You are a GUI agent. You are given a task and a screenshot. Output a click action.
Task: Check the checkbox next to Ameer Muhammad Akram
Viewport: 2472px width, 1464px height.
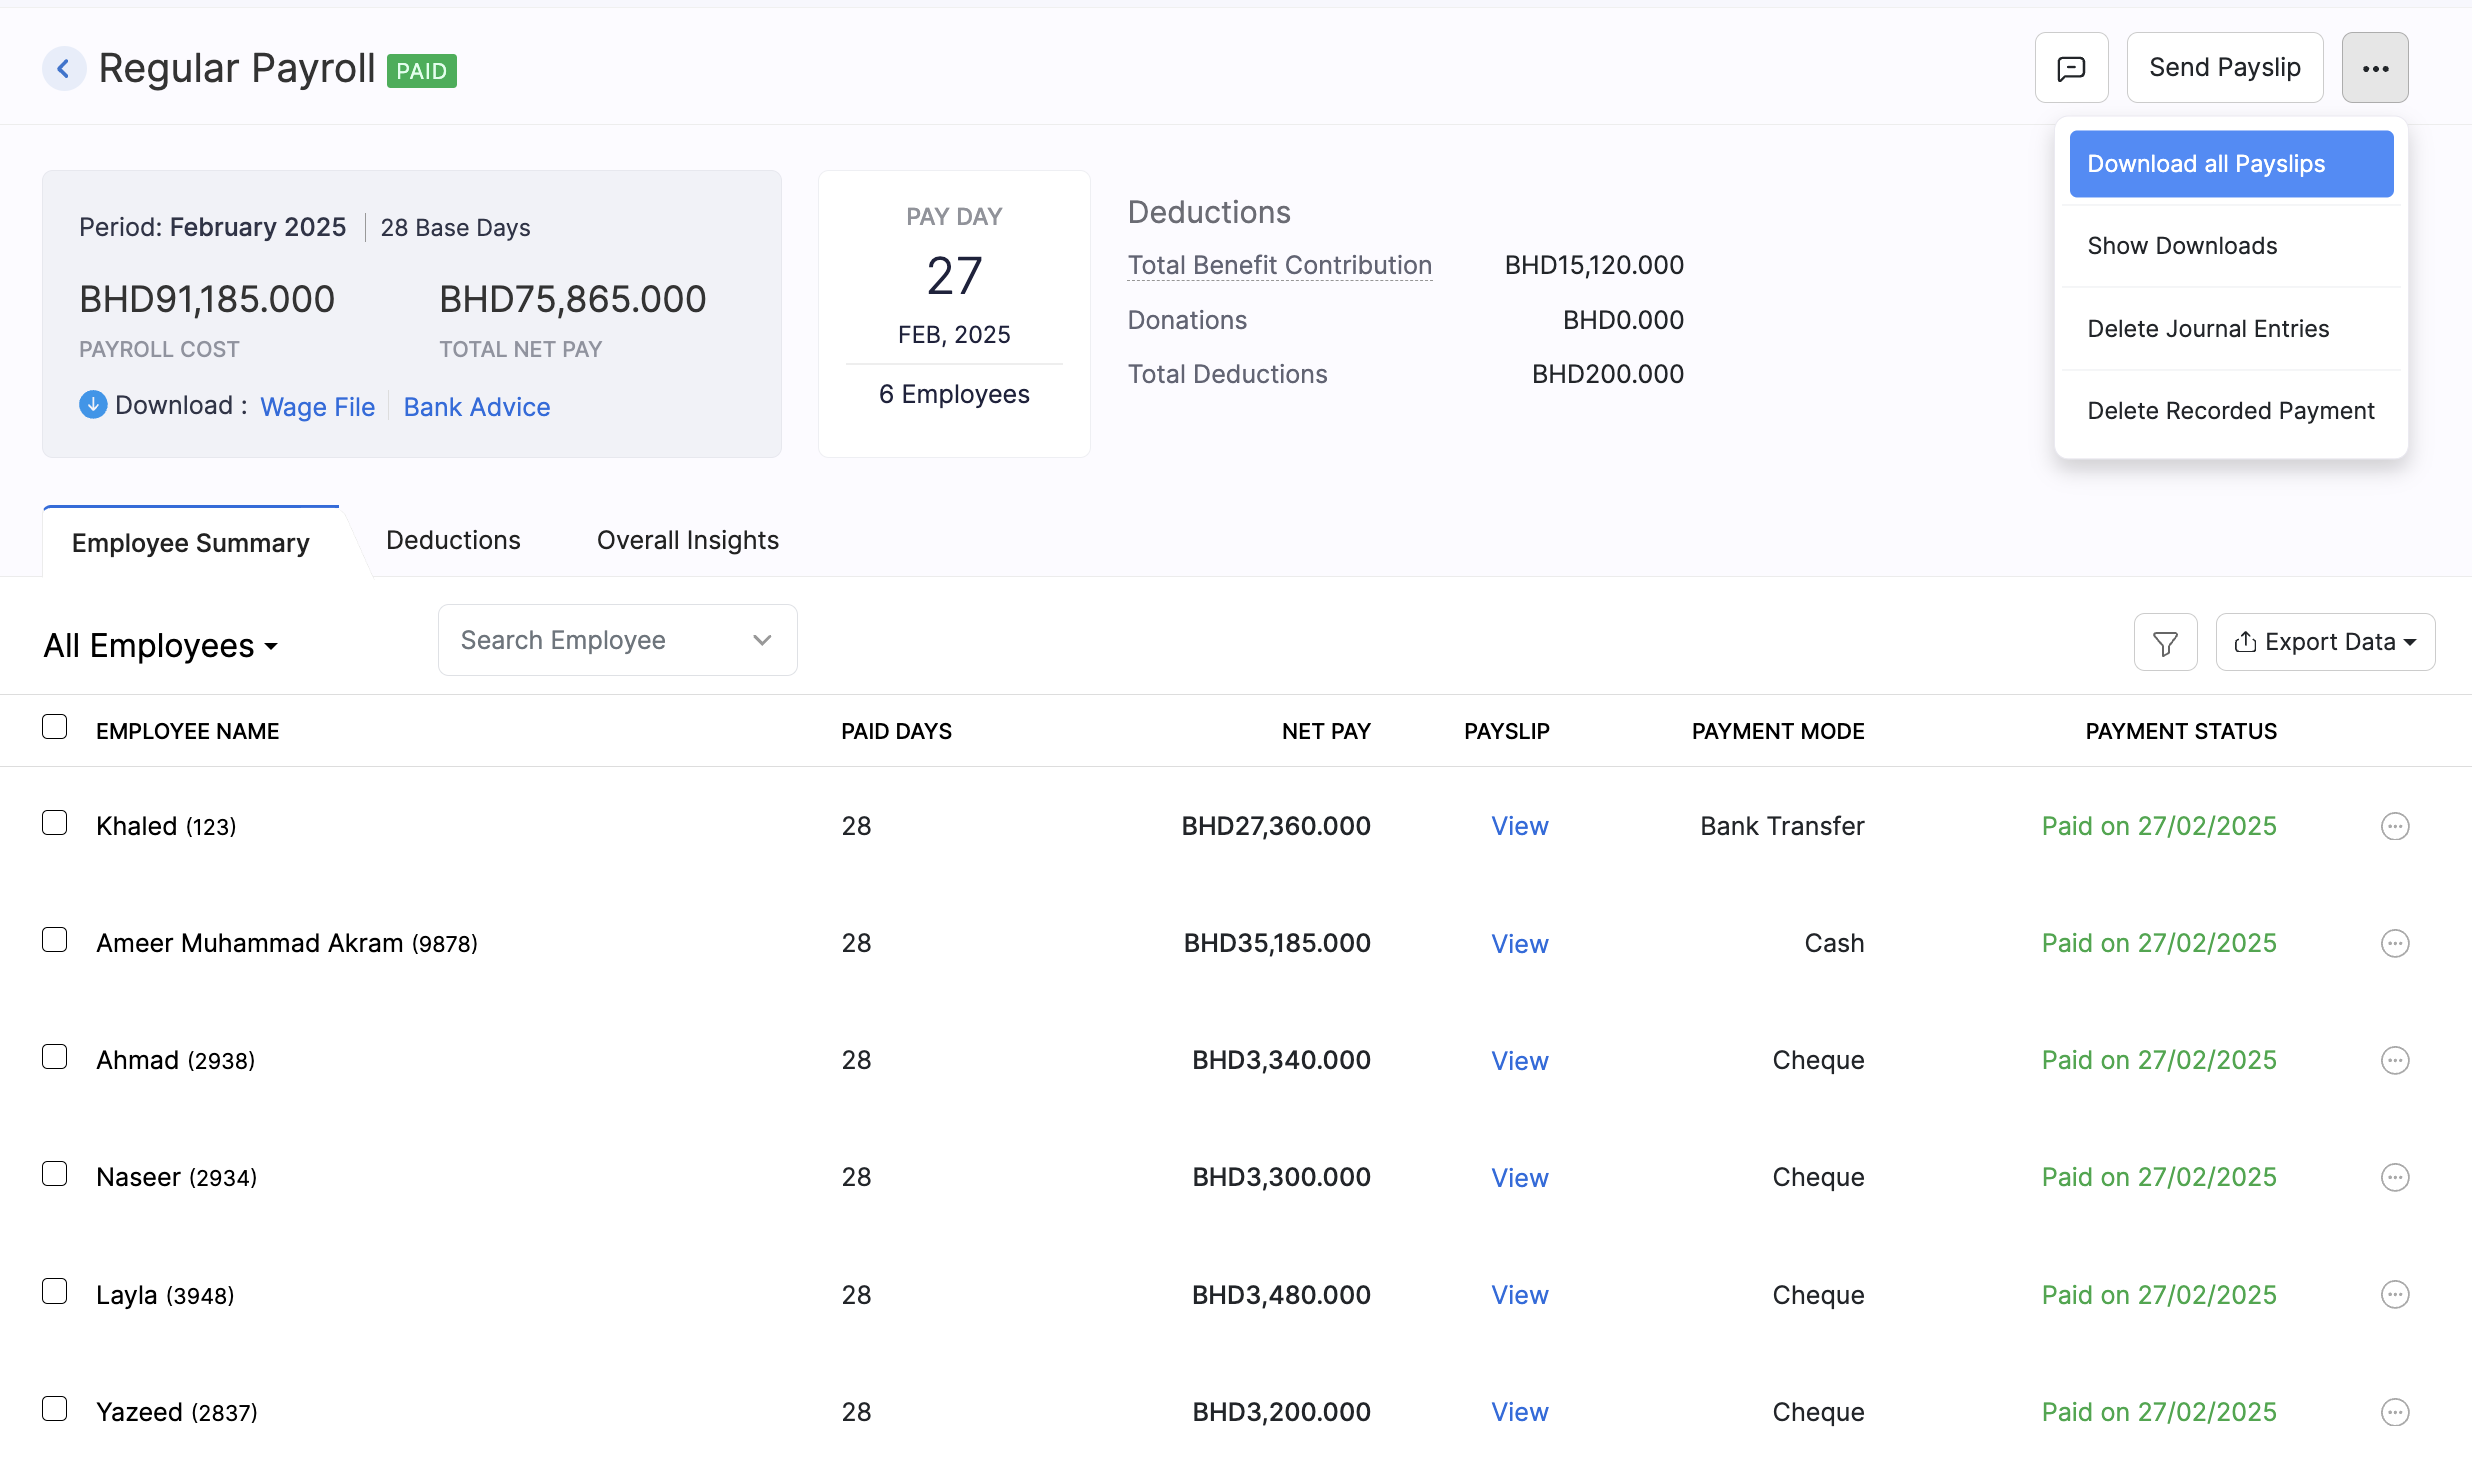(x=55, y=940)
